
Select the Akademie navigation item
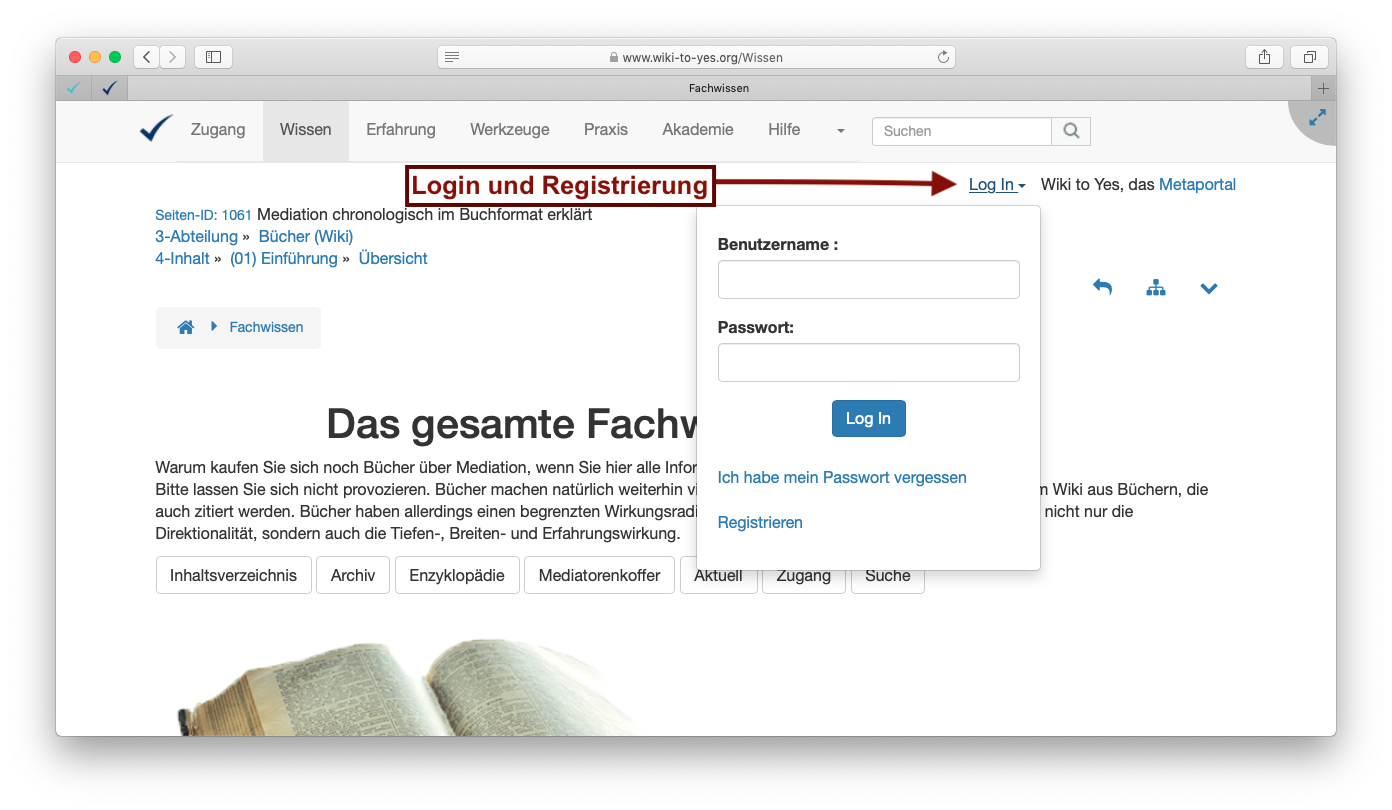coord(697,130)
